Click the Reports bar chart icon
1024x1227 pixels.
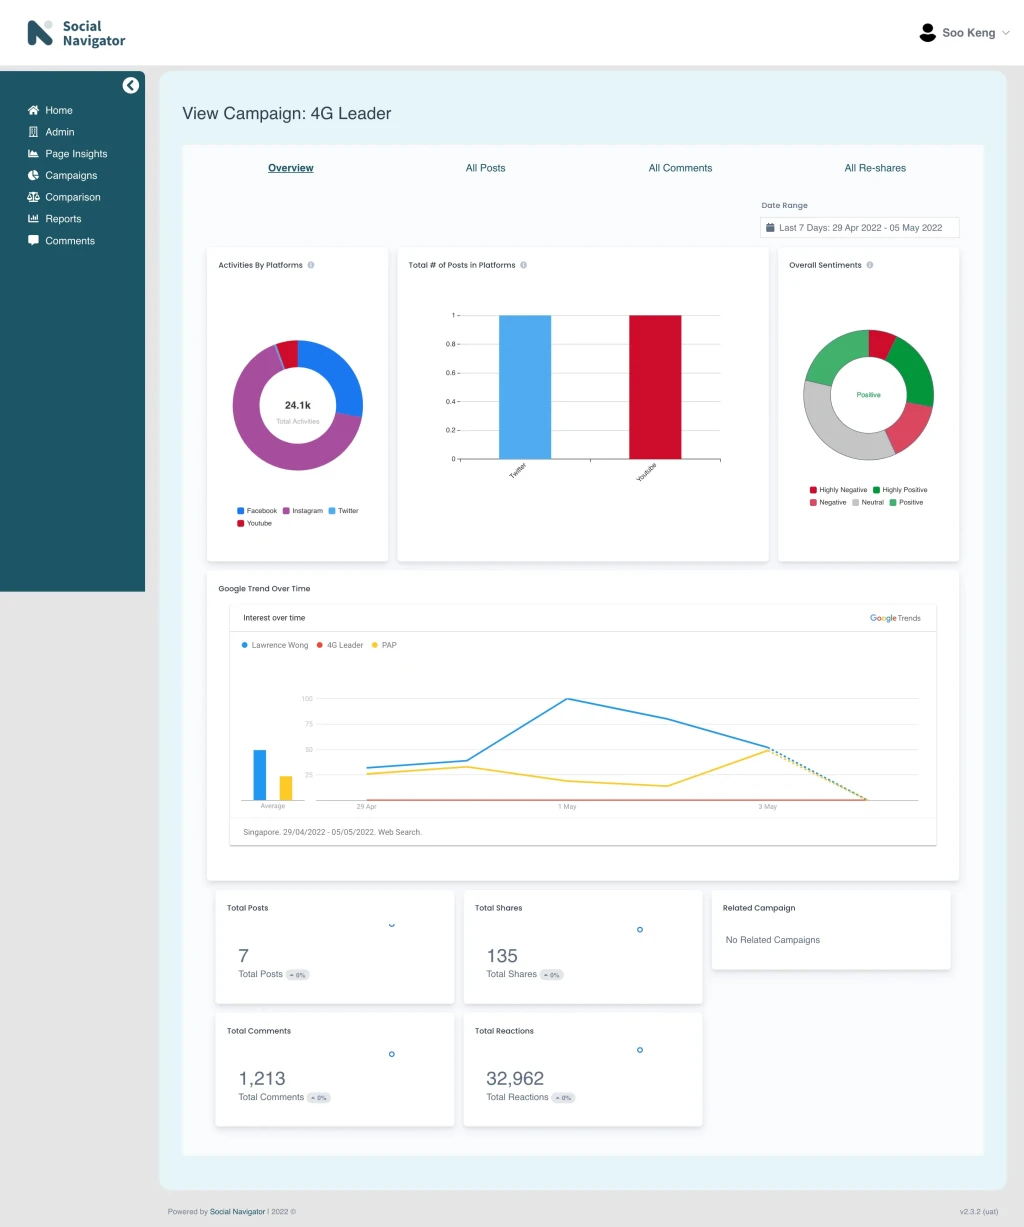tap(34, 219)
